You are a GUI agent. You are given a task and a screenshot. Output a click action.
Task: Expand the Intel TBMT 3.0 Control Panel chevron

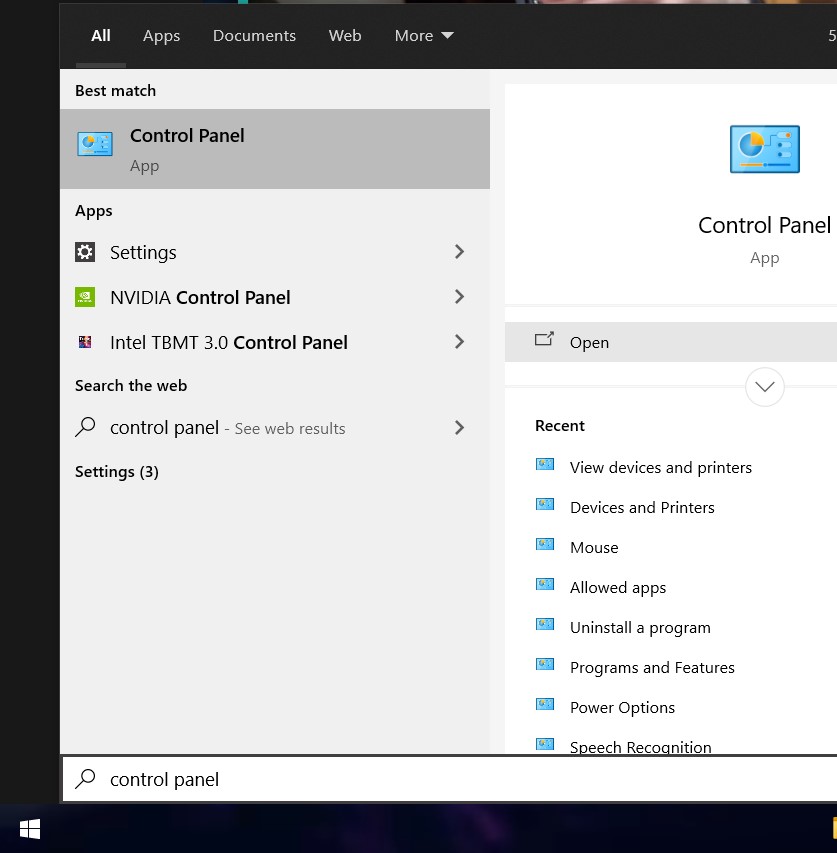pyautogui.click(x=460, y=342)
